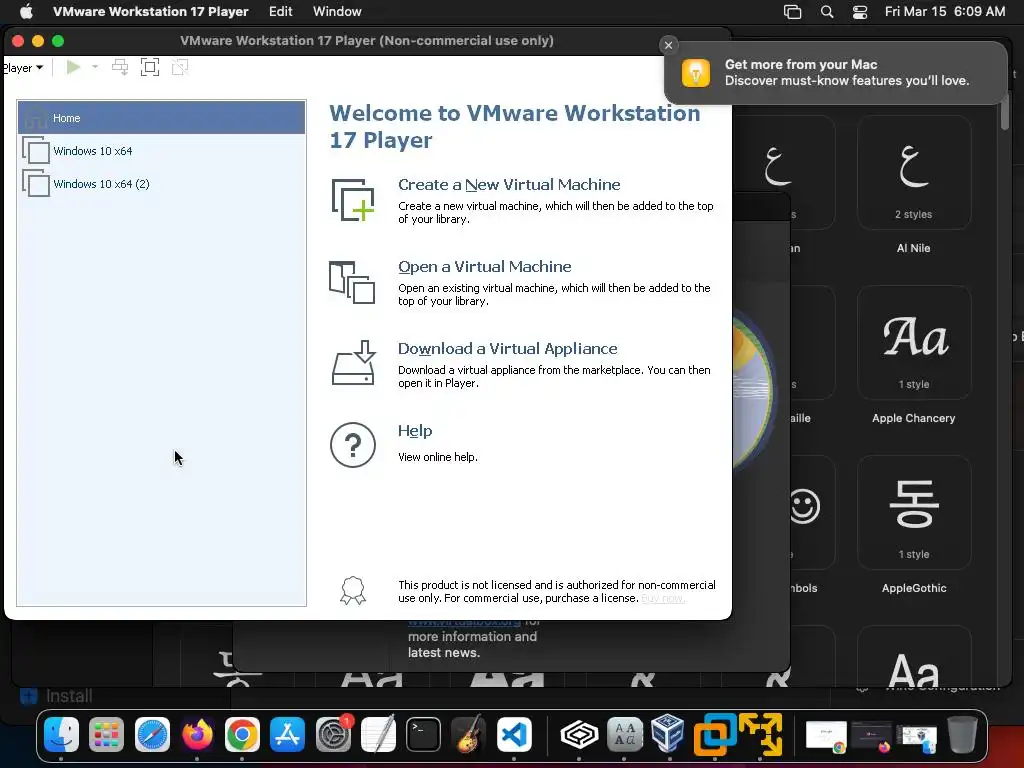The image size is (1024, 768).
Task: Enter full screen mode via toolbar icon
Action: pos(150,67)
